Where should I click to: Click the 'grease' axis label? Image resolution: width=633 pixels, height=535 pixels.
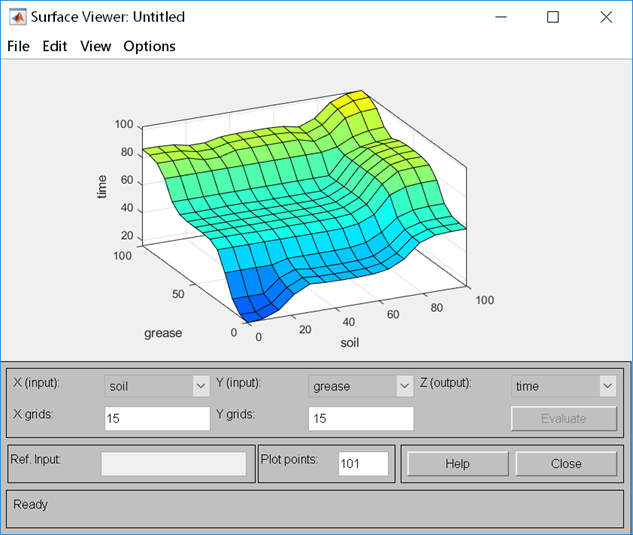point(163,333)
